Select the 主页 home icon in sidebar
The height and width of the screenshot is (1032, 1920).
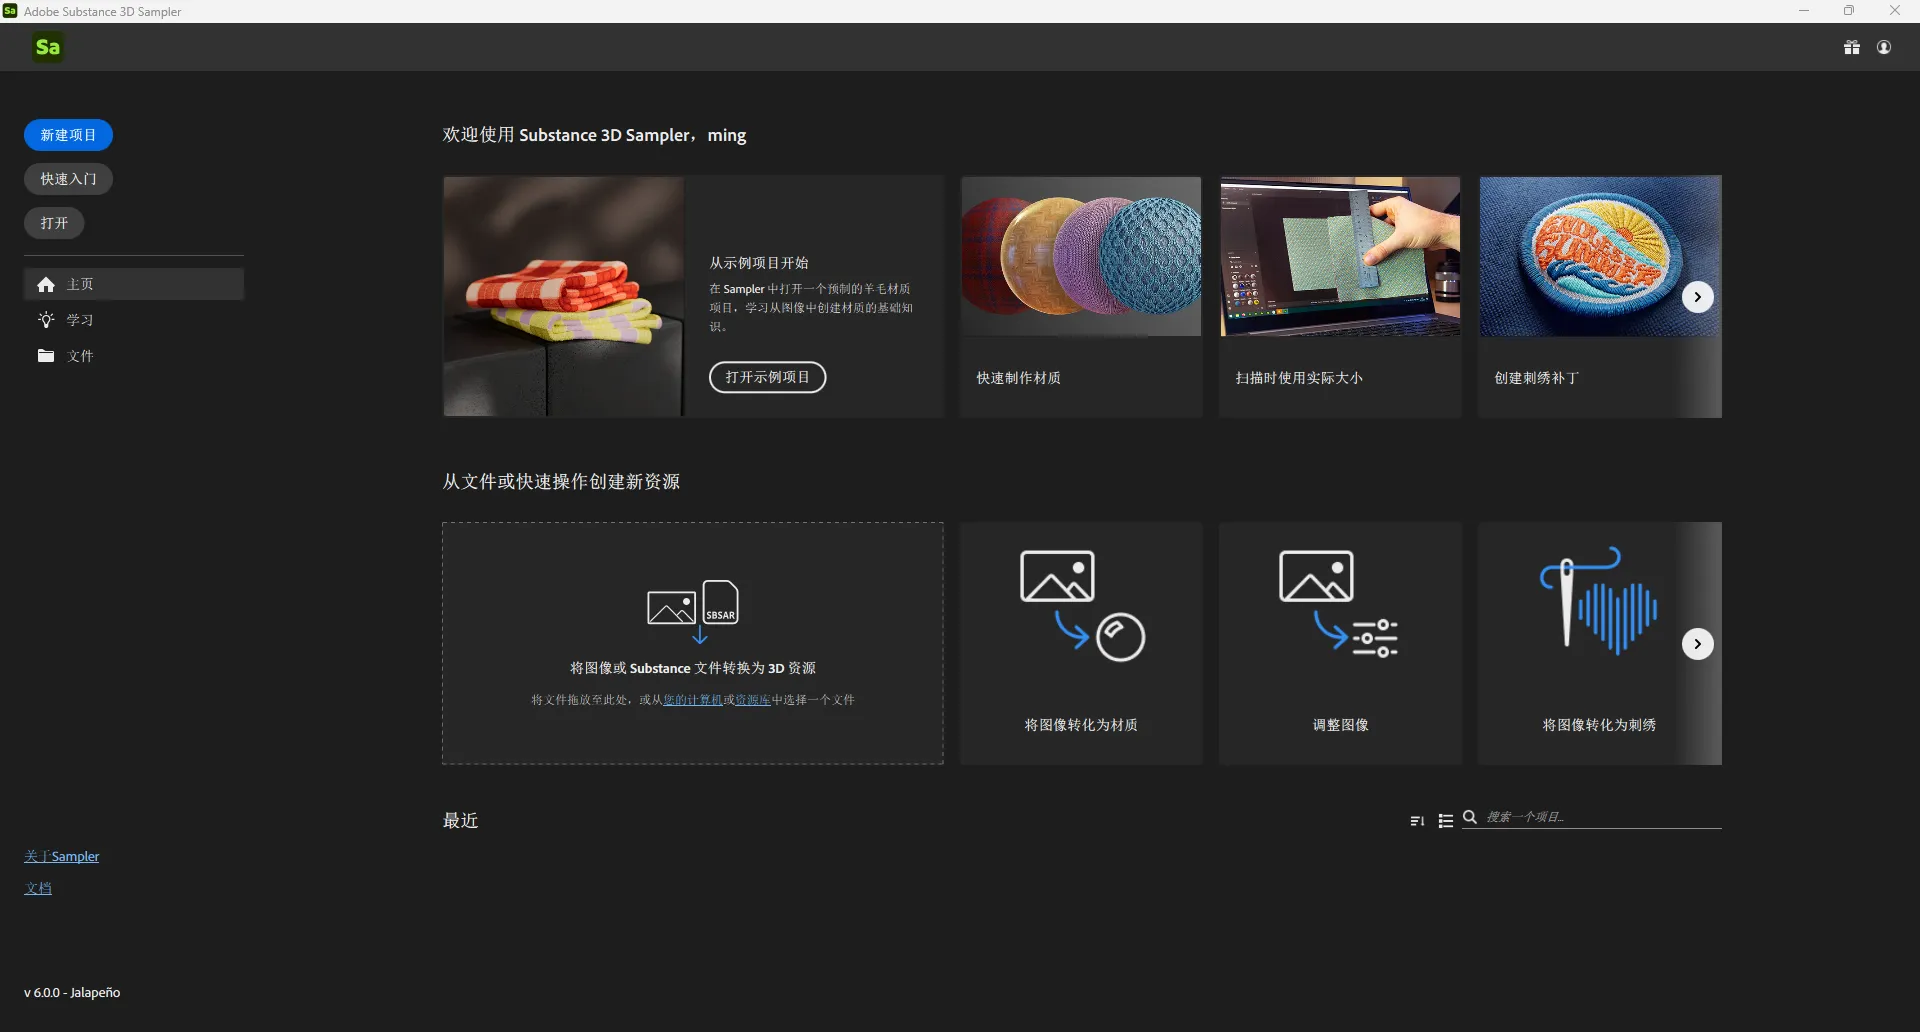[x=46, y=285]
